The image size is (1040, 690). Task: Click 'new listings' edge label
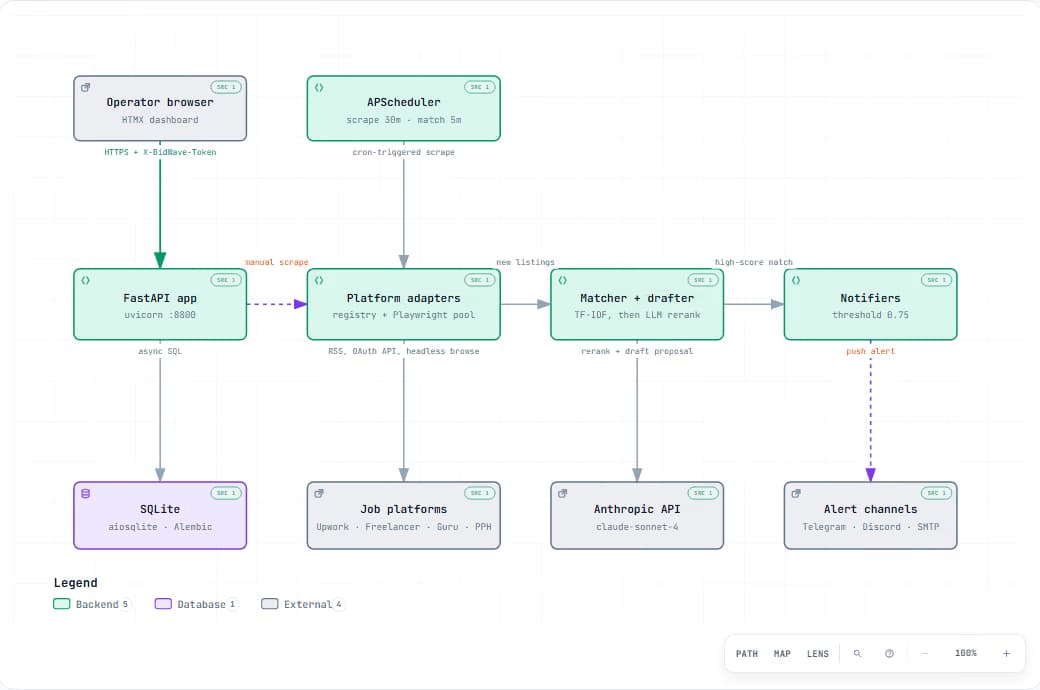pos(525,262)
